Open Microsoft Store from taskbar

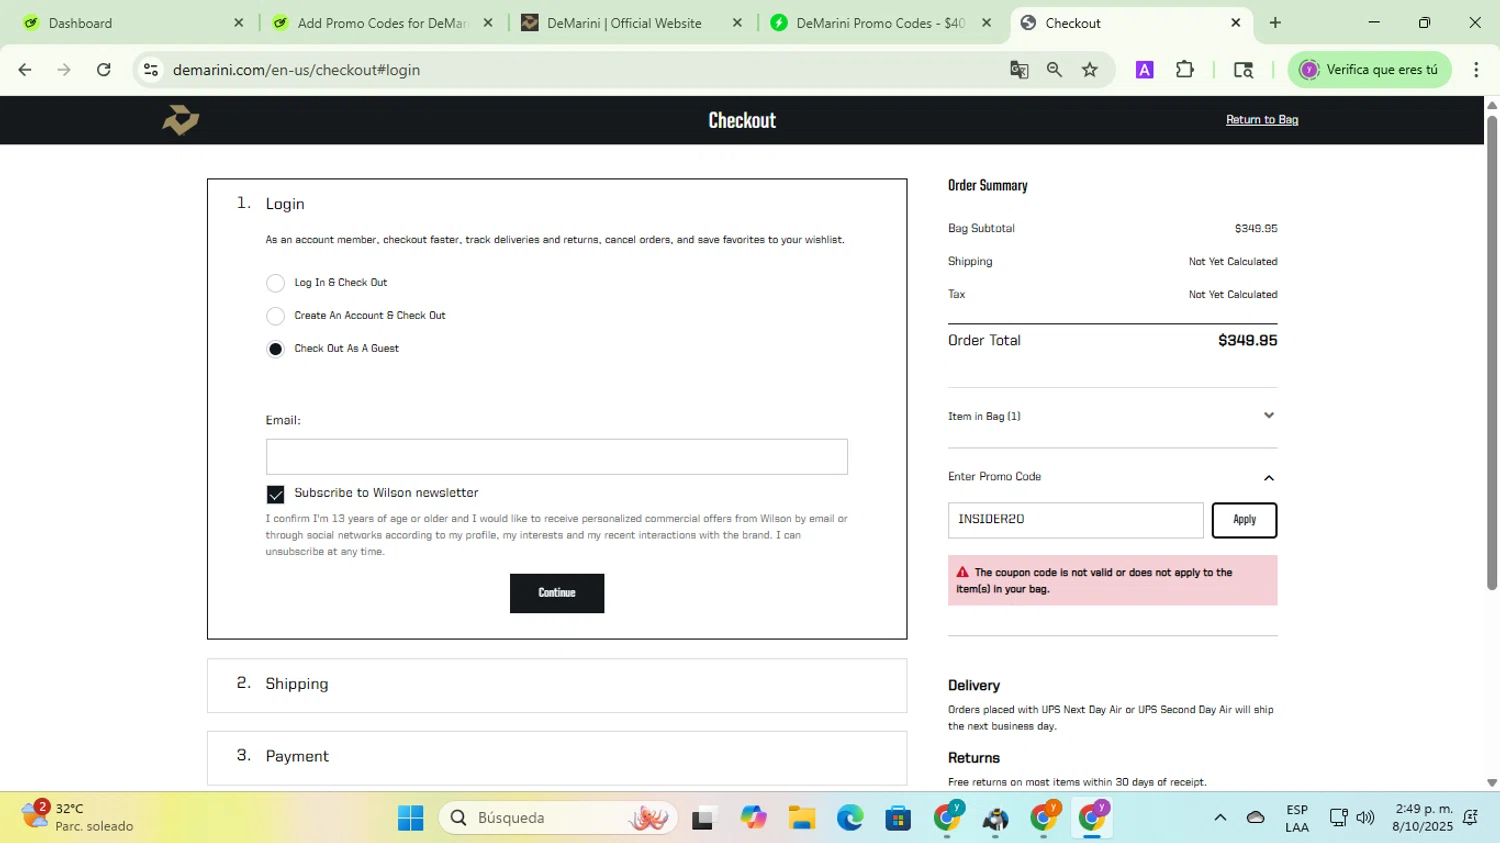[x=898, y=818]
